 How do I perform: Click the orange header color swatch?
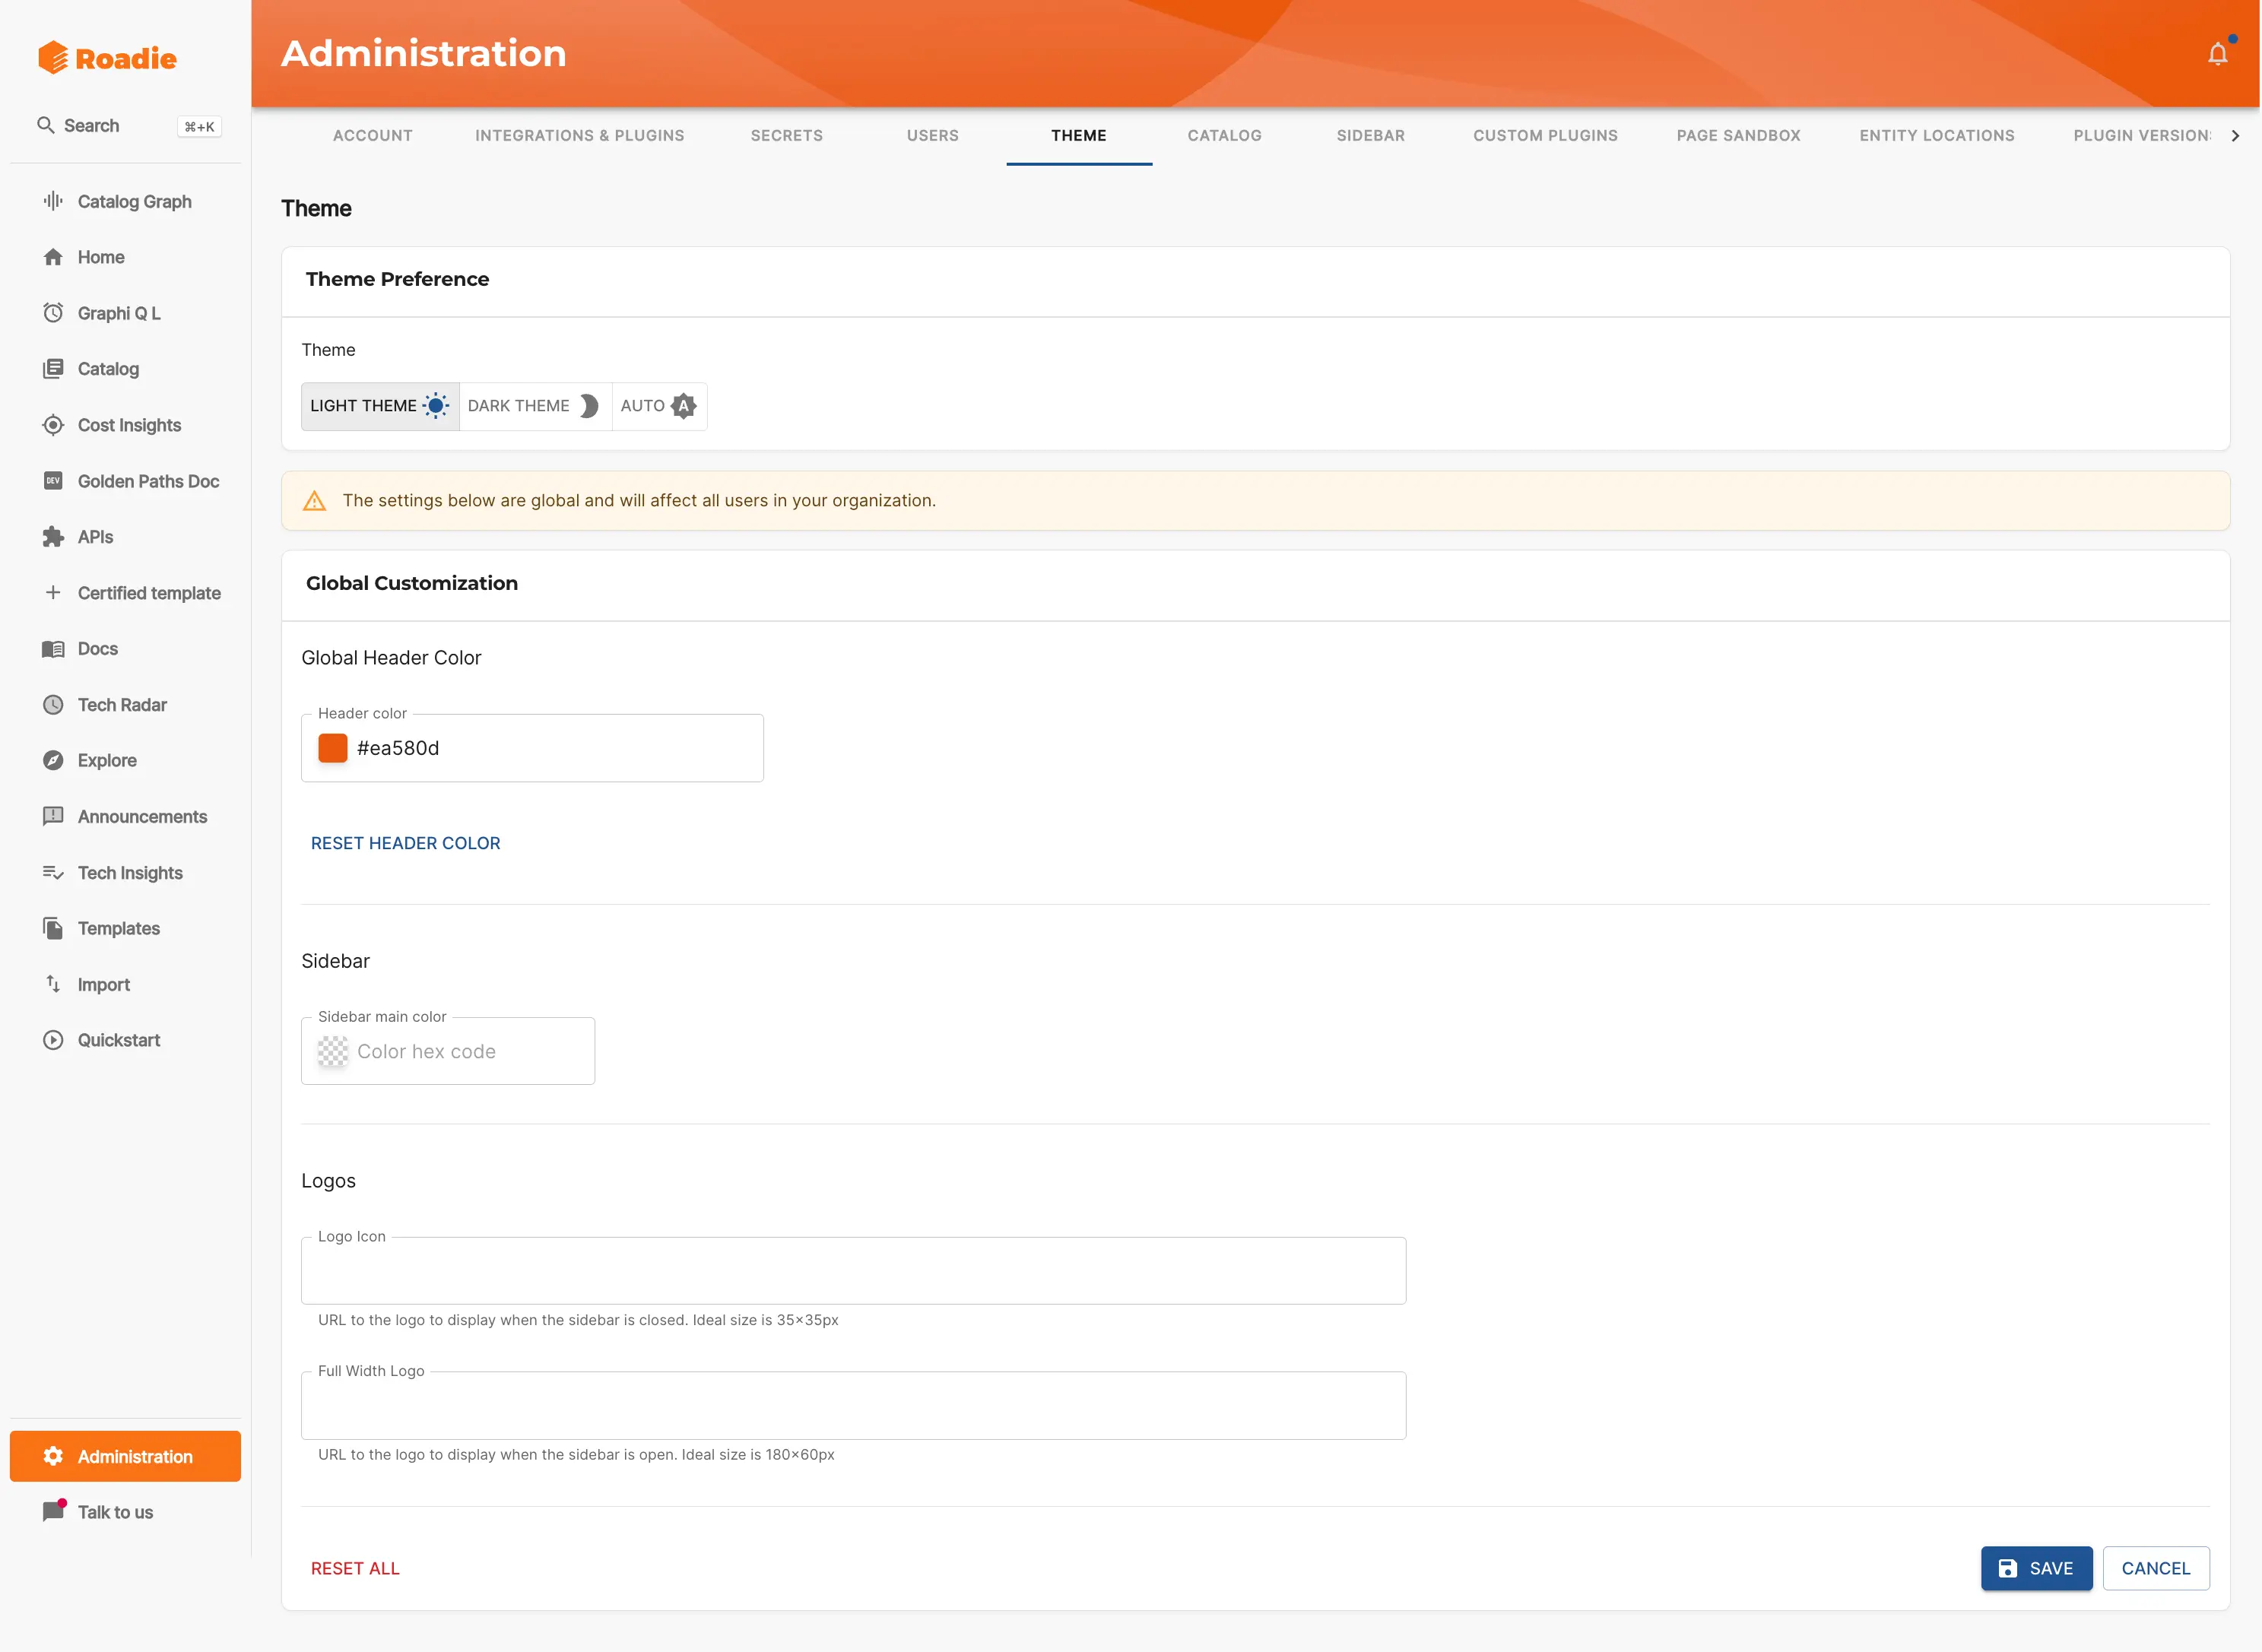(x=333, y=748)
